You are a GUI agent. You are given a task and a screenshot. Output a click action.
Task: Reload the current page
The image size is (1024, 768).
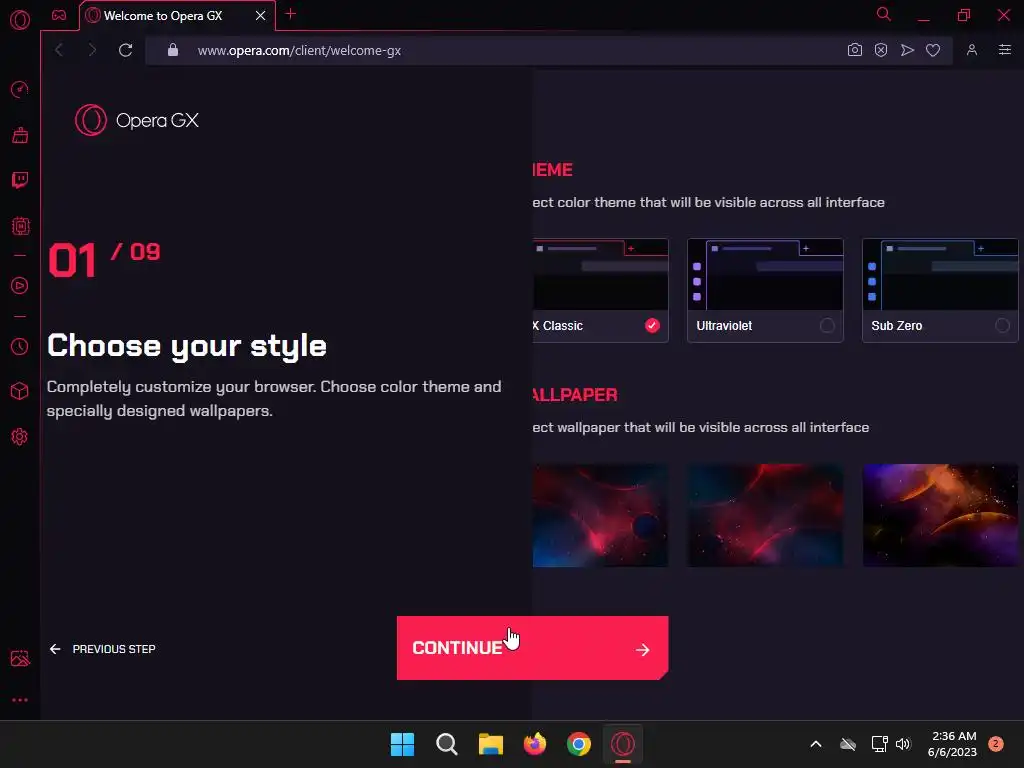(x=125, y=50)
